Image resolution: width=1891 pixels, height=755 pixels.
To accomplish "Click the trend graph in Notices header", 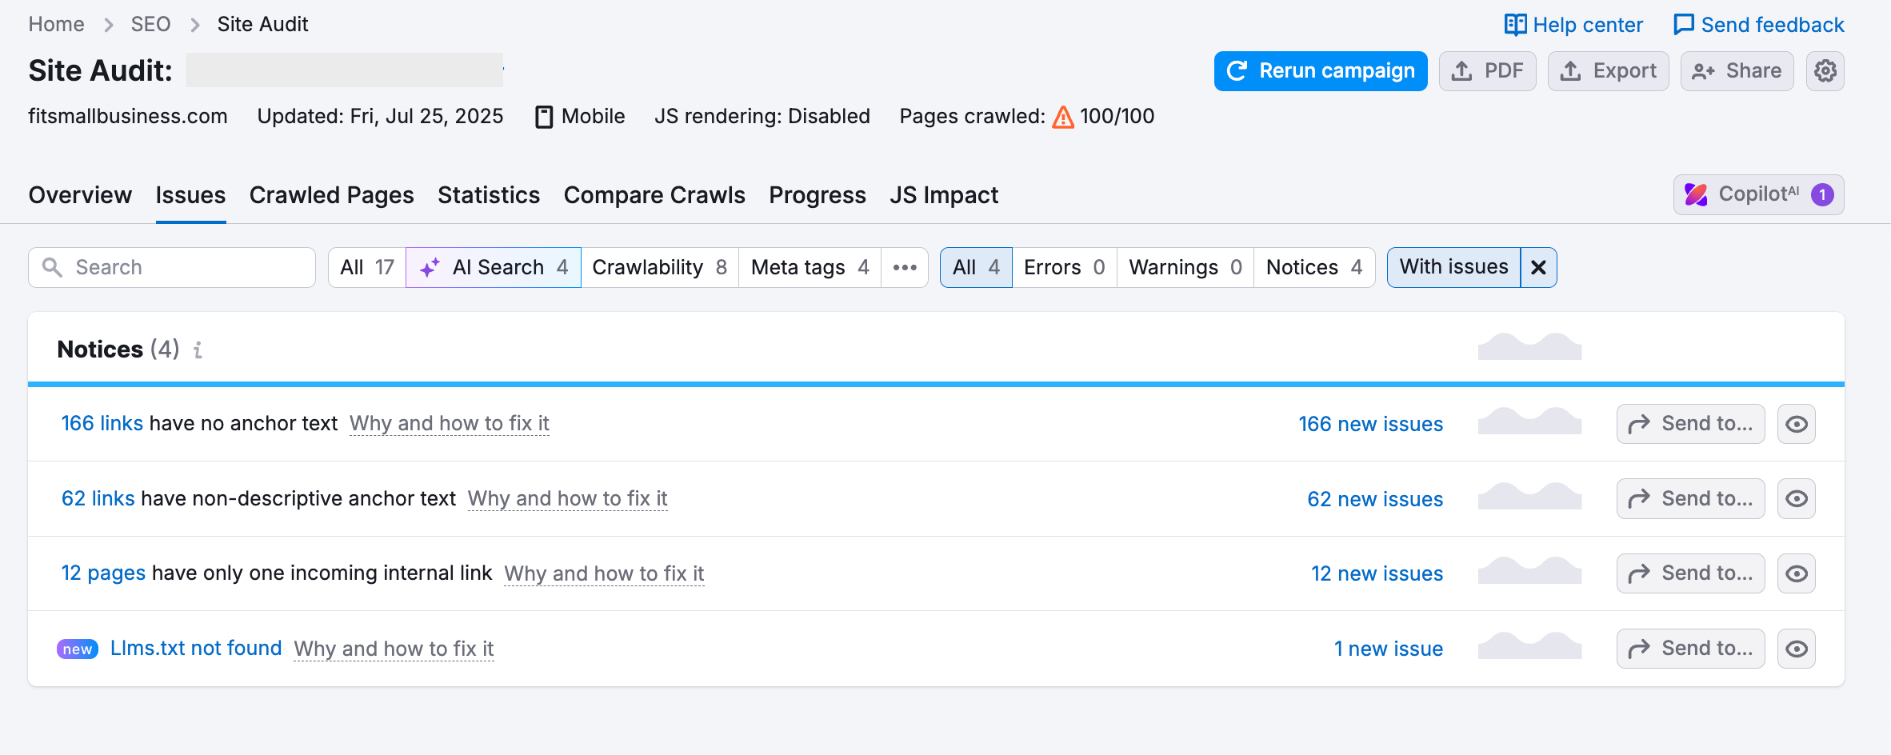I will (1529, 347).
